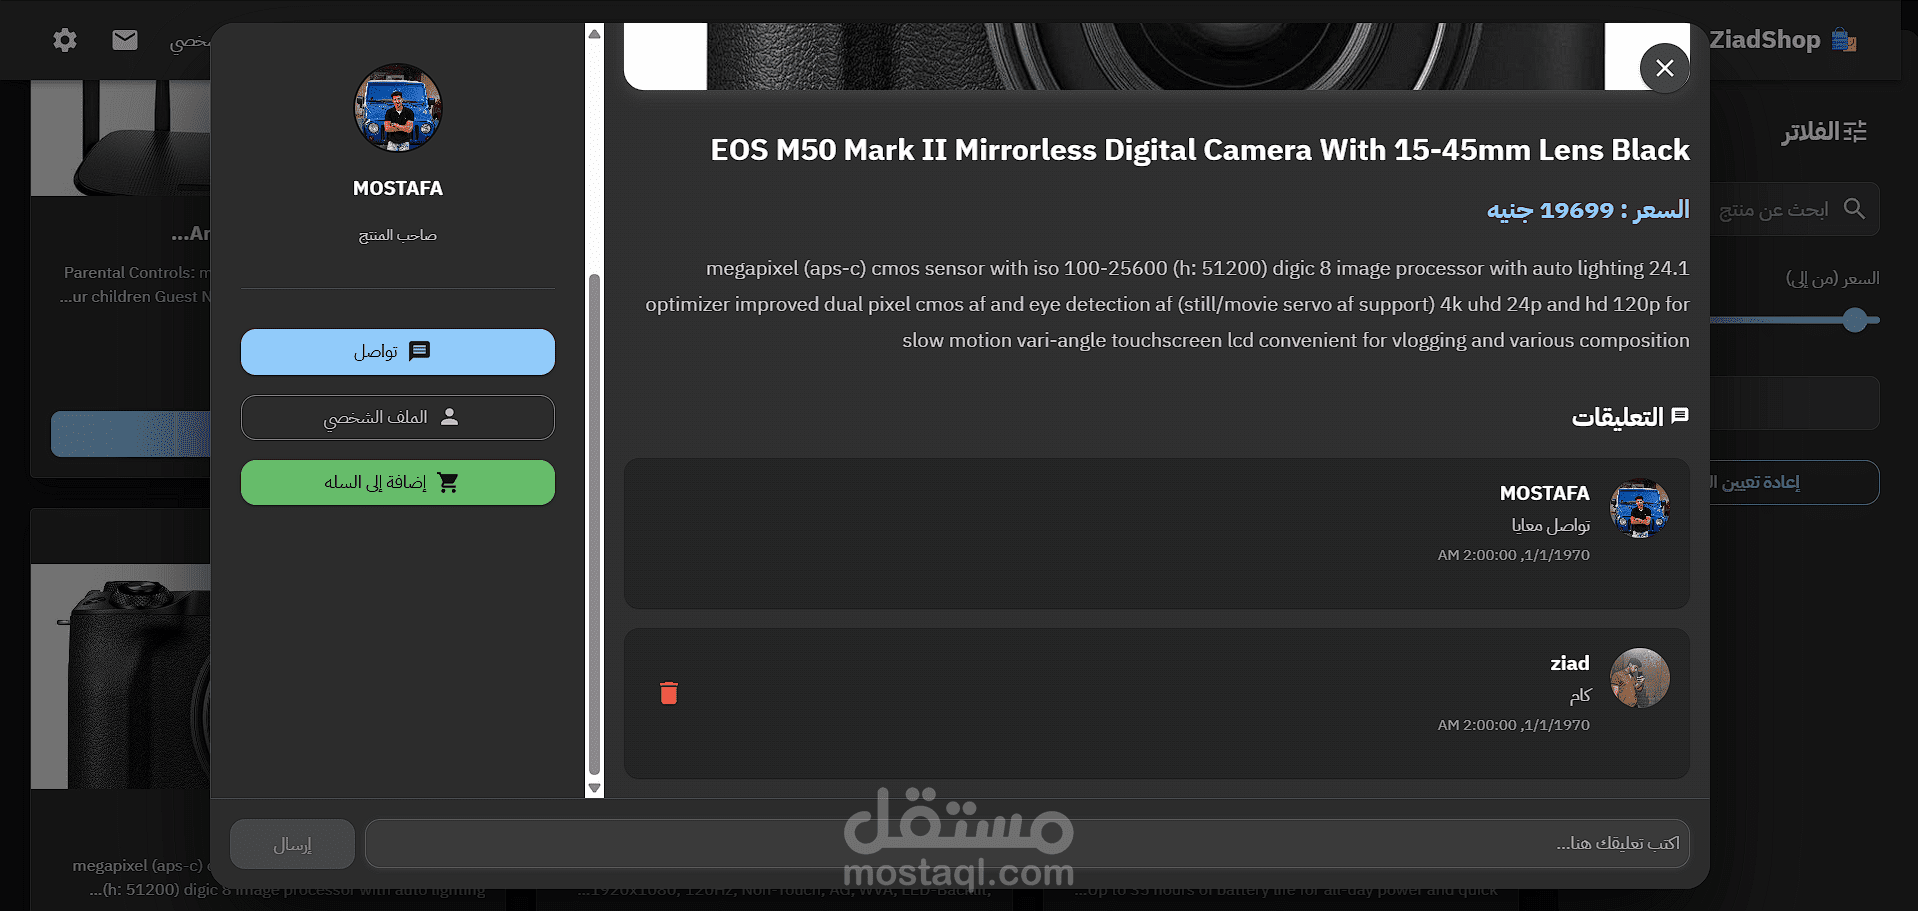Click the صاحب المنتج owner label
The width and height of the screenshot is (1918, 911).
pyautogui.click(x=398, y=235)
